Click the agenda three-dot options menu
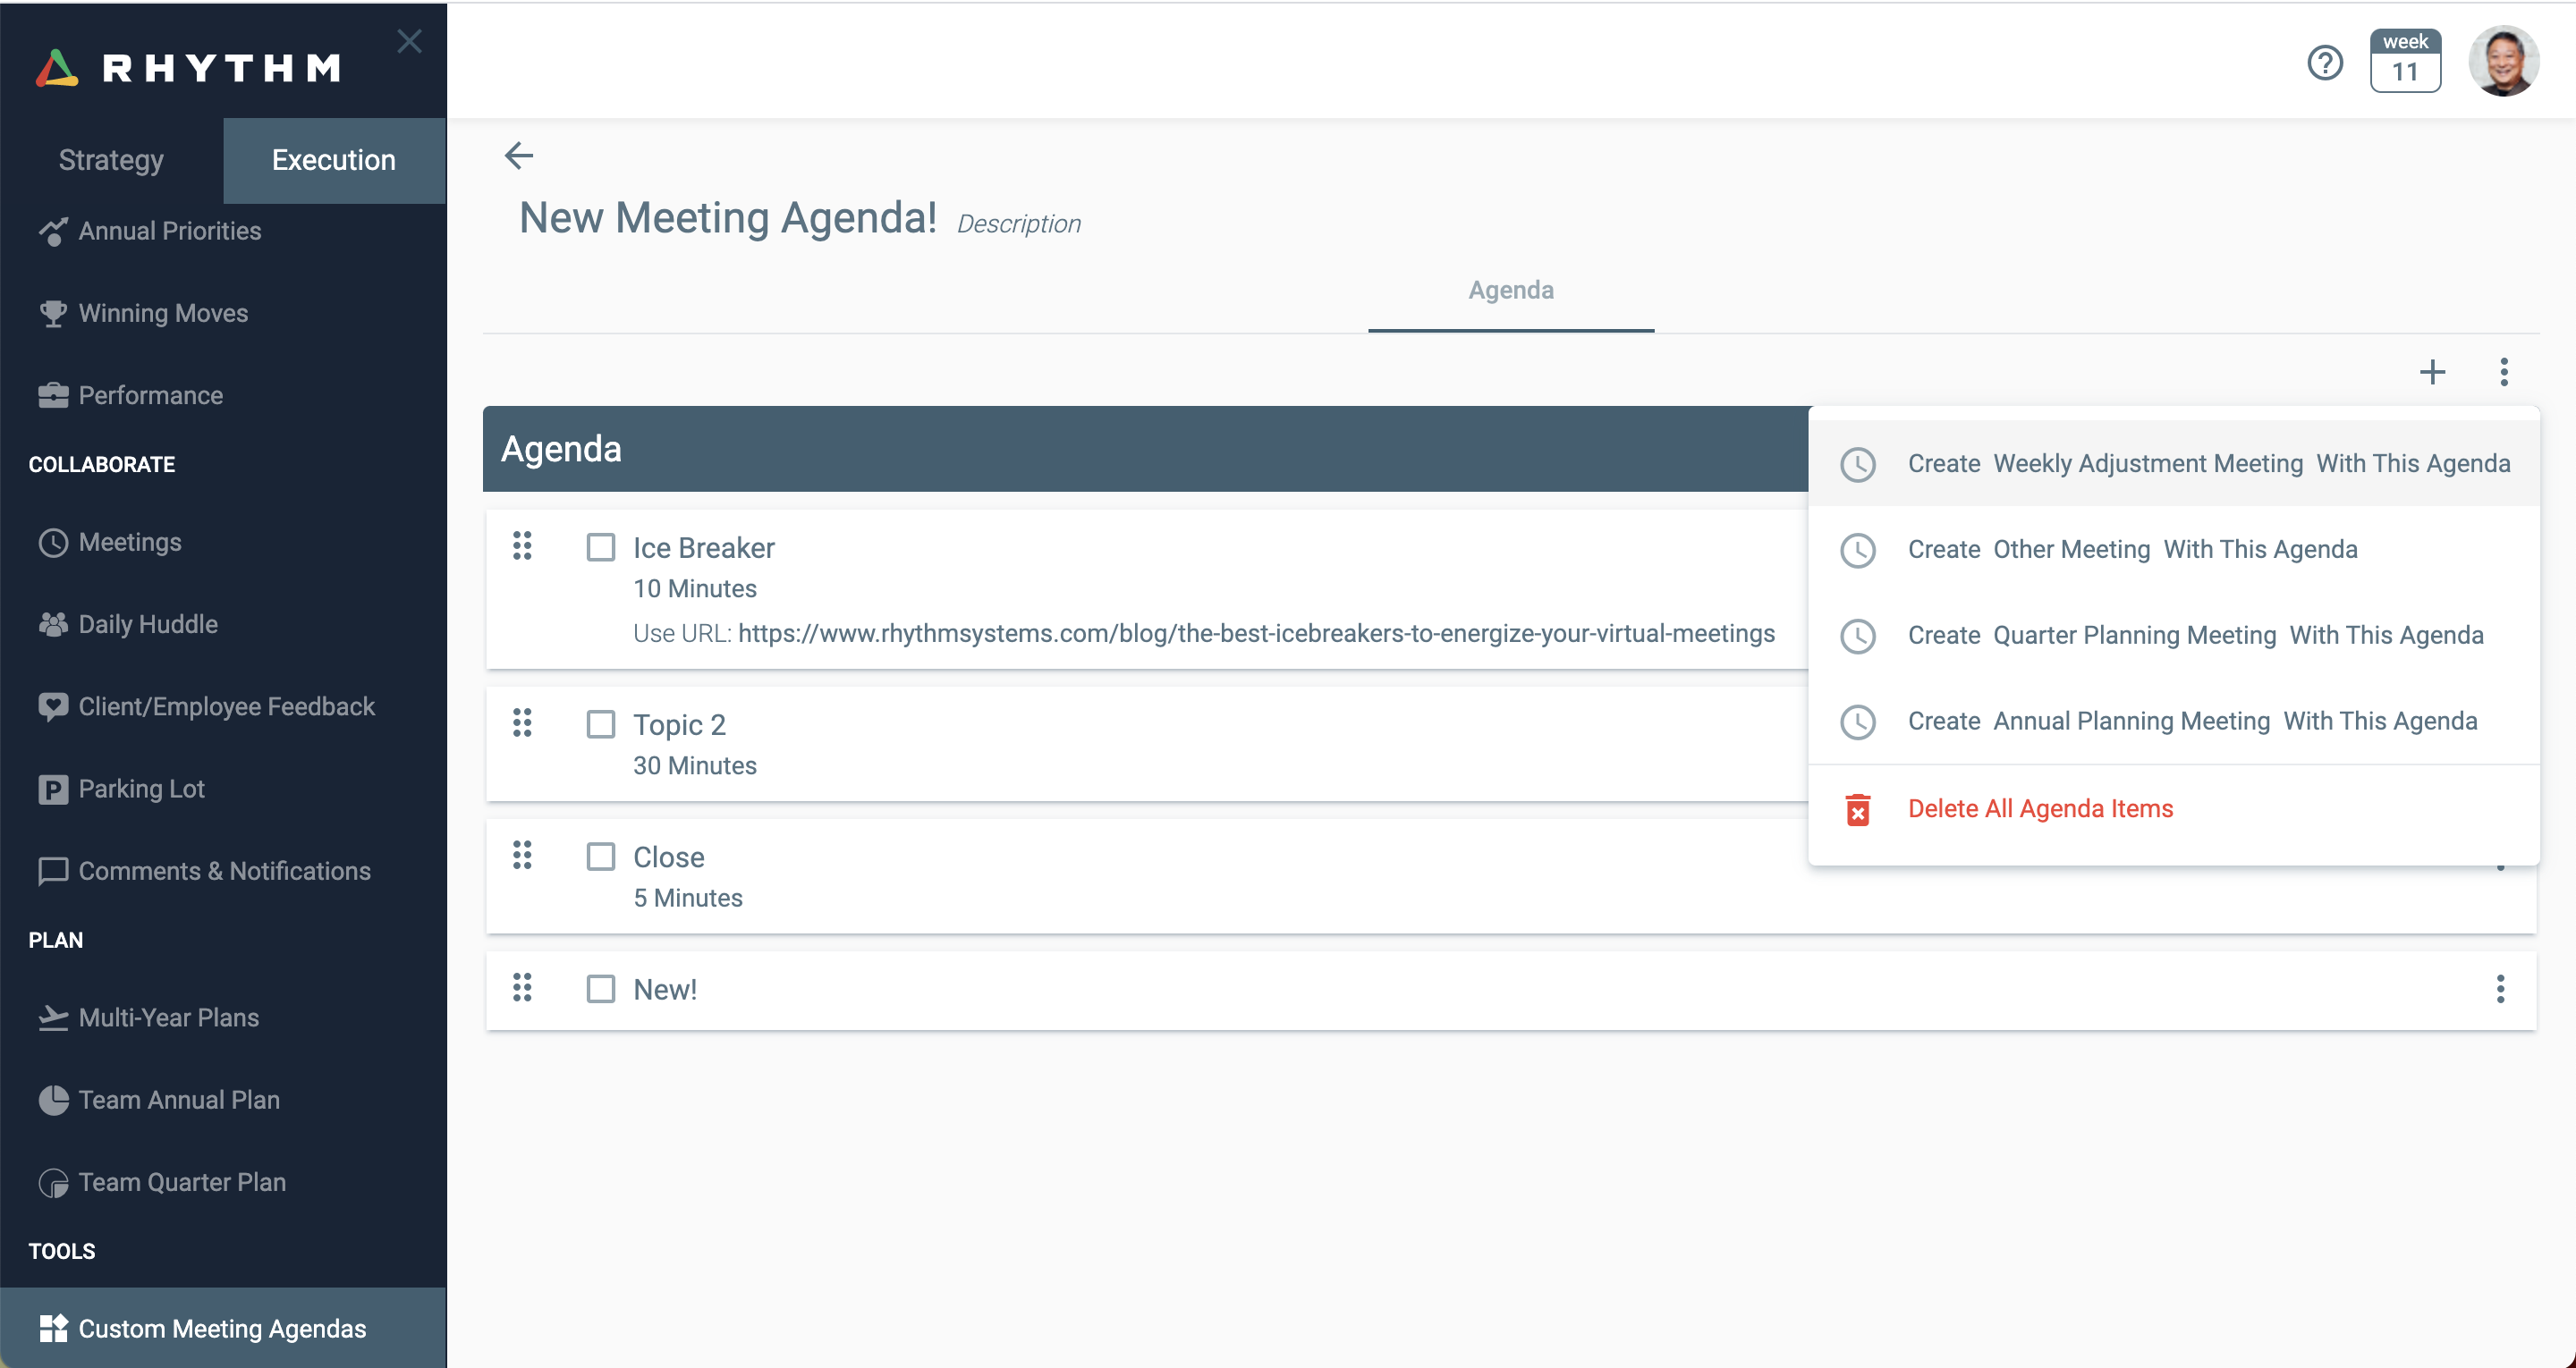Image resolution: width=2576 pixels, height=1368 pixels. pyautogui.click(x=2503, y=372)
